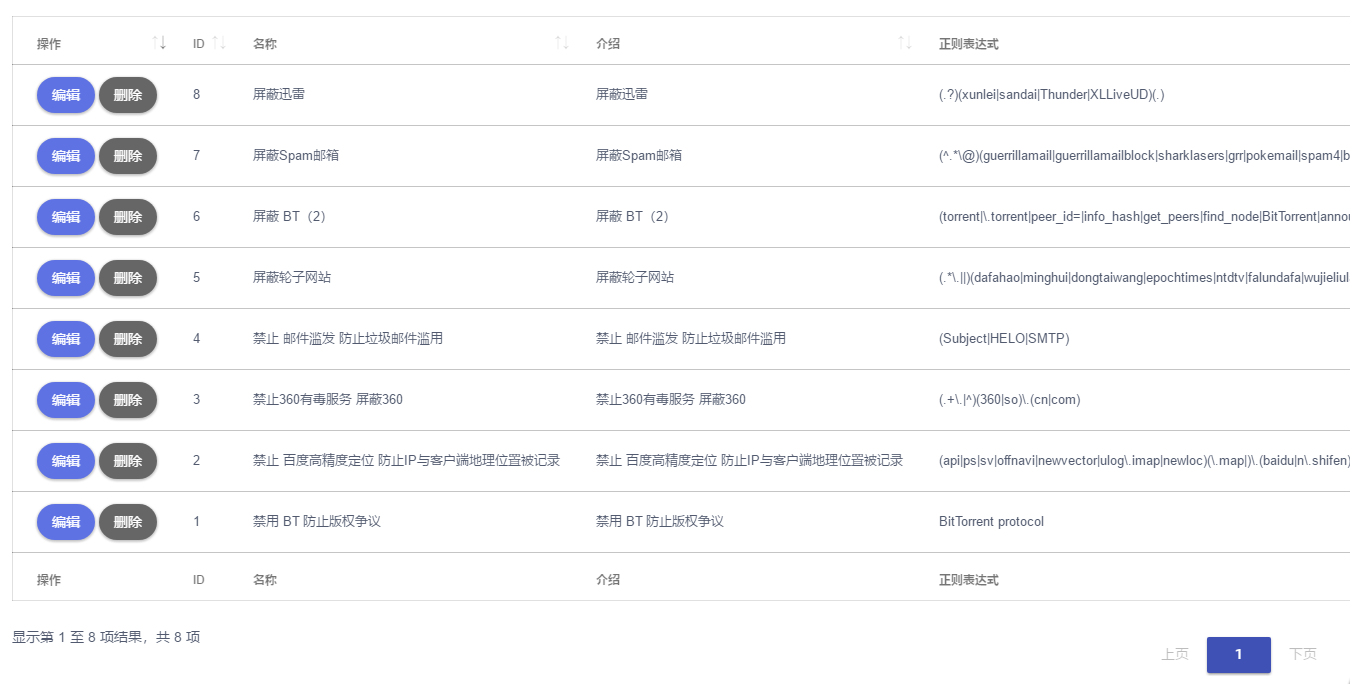The image size is (1350, 684).
Task: Select the 屏蔽迅雷 name cell
Action: 279,94
